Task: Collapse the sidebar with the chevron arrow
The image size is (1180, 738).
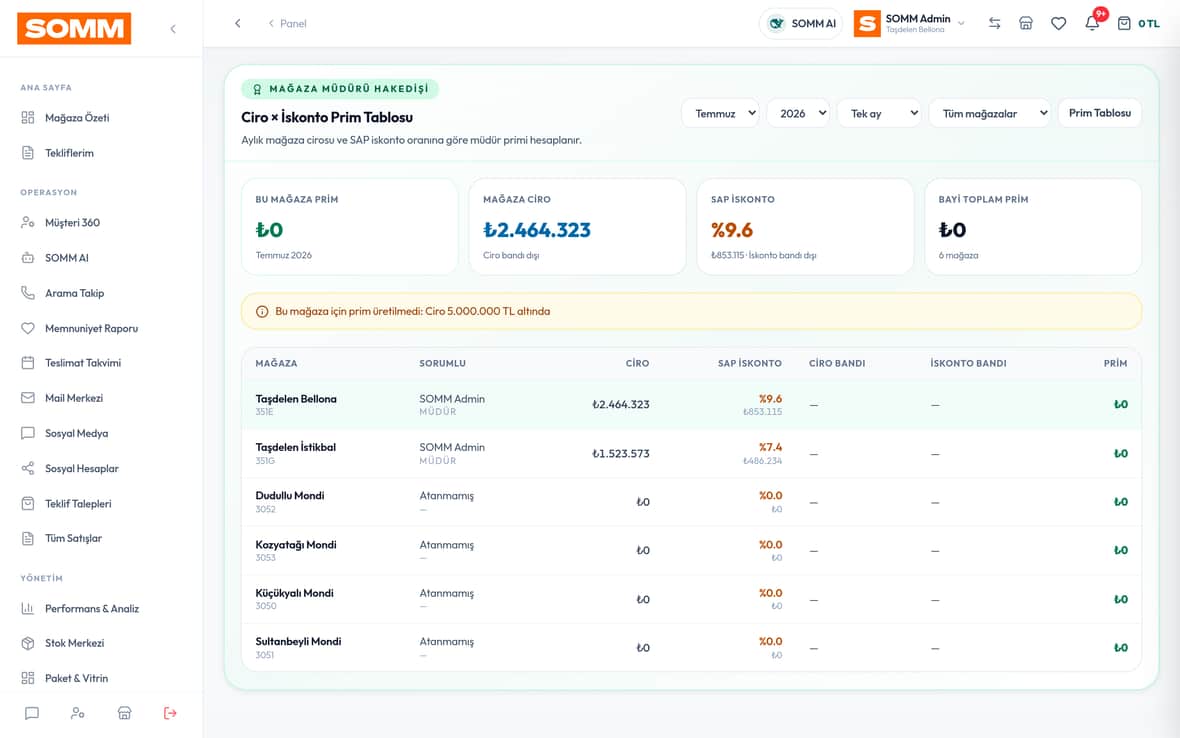Action: tap(173, 29)
